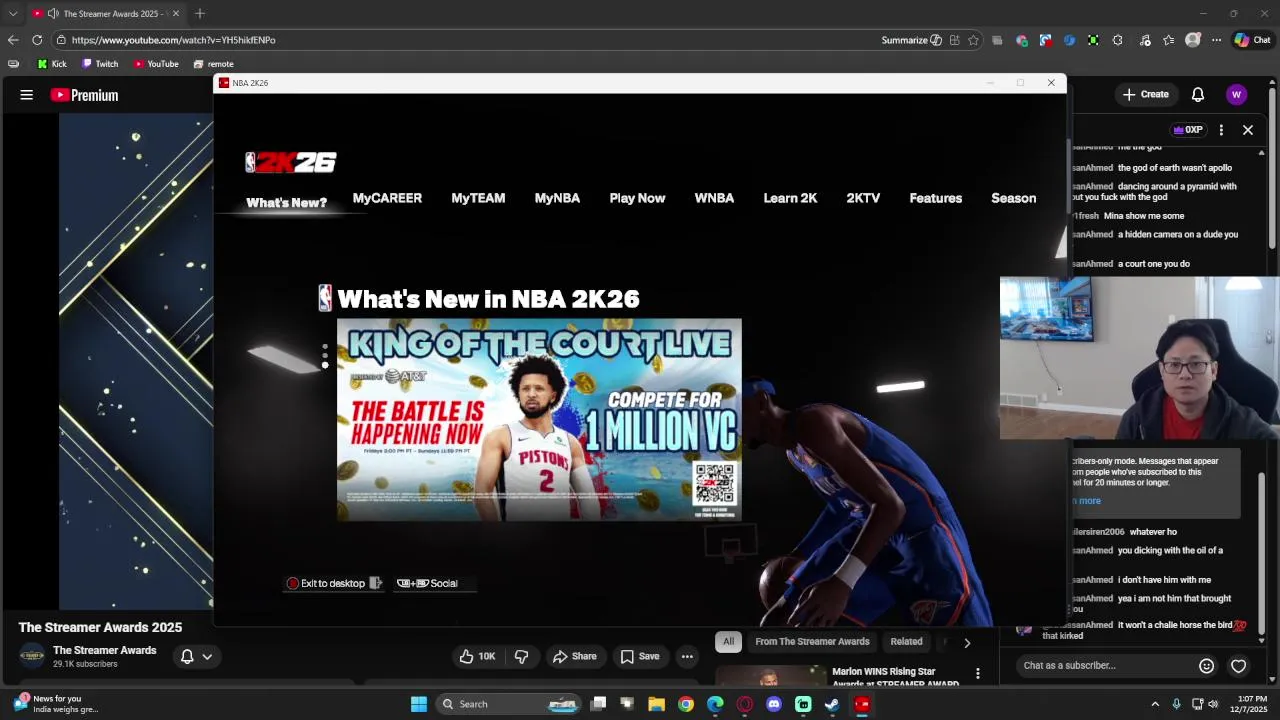The width and height of the screenshot is (1280, 720).
Task: Go back with browser back arrow
Action: click(x=12, y=40)
